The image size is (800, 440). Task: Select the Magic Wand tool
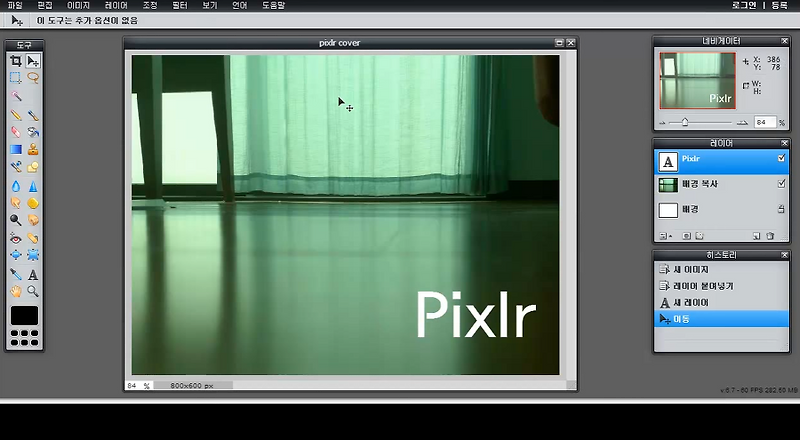coord(16,95)
